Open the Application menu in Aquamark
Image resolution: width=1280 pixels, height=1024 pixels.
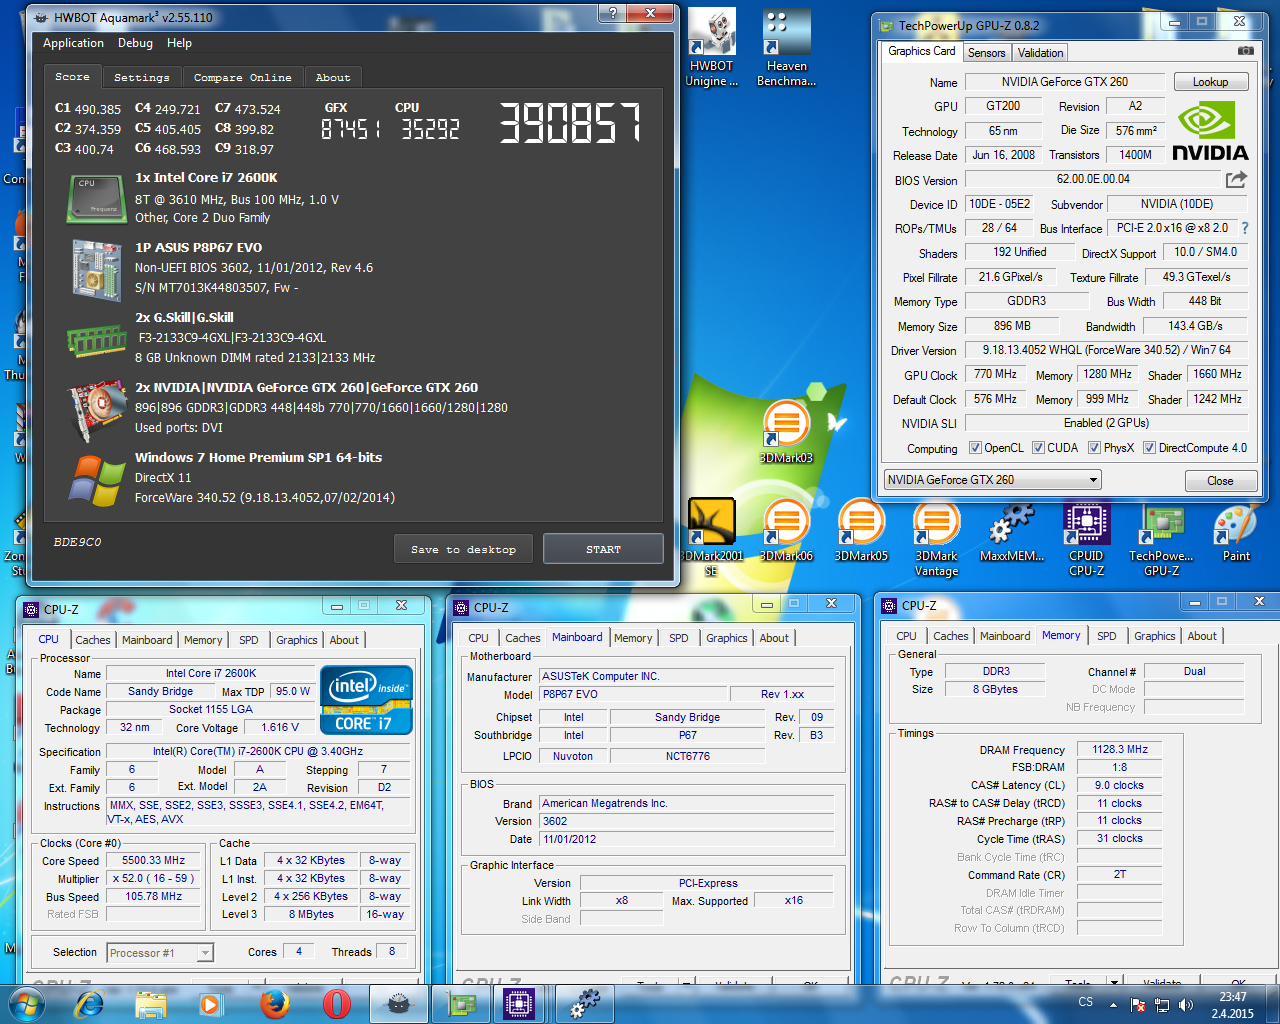[x=73, y=43]
